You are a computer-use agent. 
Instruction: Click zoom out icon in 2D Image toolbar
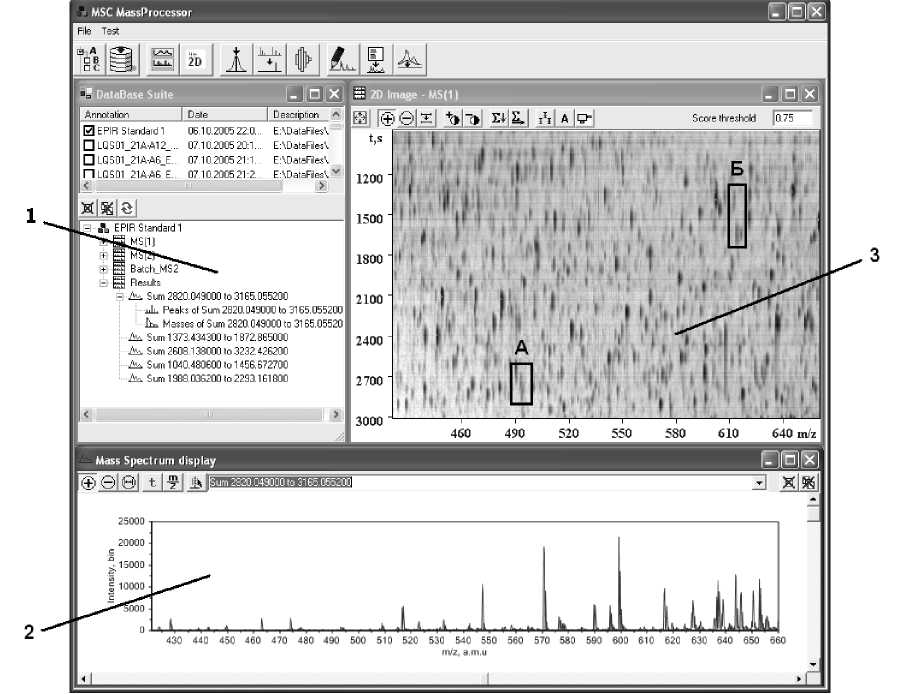click(x=406, y=118)
